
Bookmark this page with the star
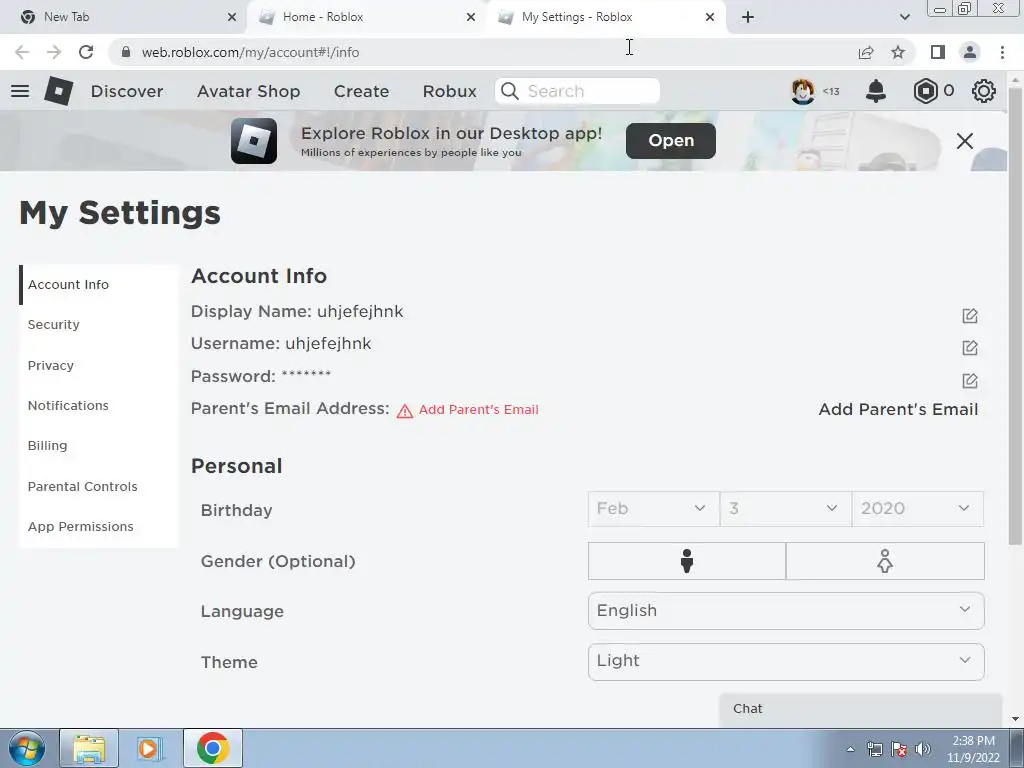pyautogui.click(x=899, y=52)
